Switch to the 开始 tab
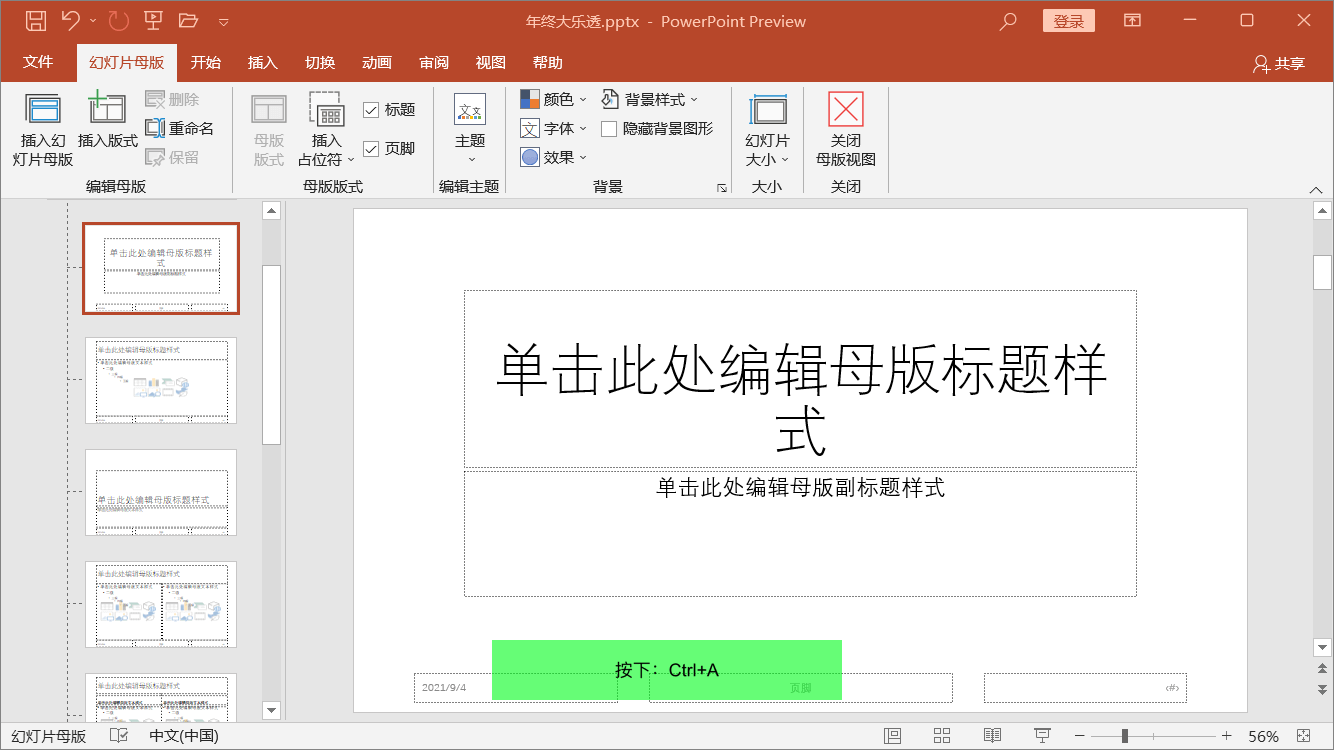The image size is (1334, 750). 206,62
